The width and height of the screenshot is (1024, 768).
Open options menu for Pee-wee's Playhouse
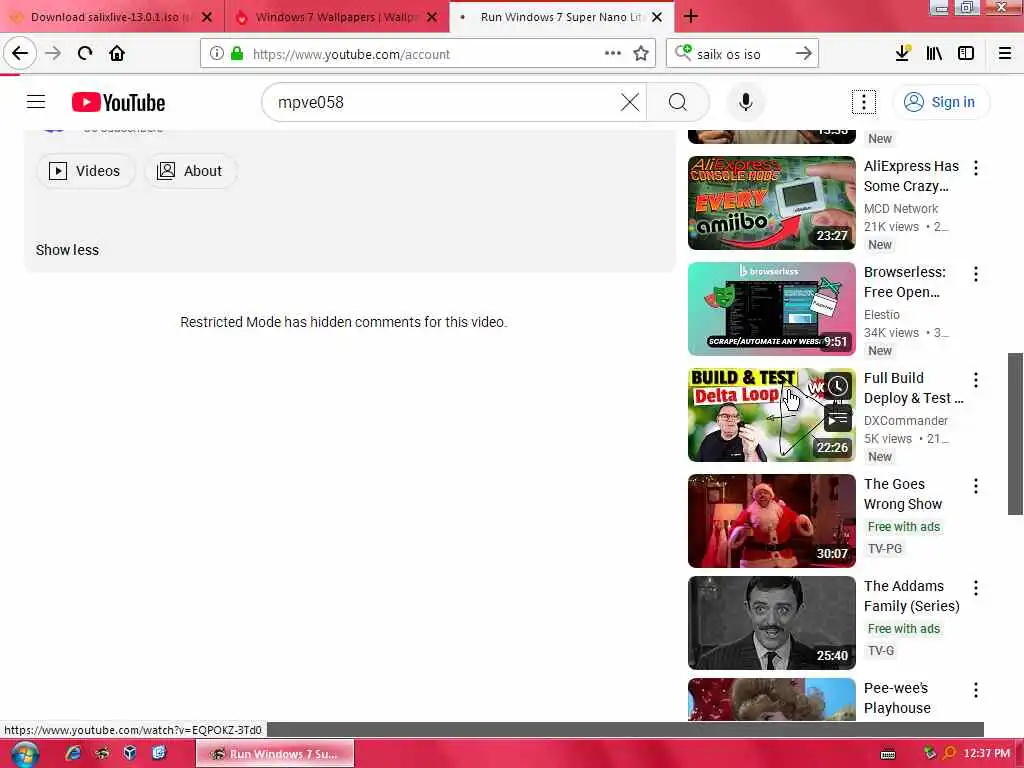[x=976, y=690]
